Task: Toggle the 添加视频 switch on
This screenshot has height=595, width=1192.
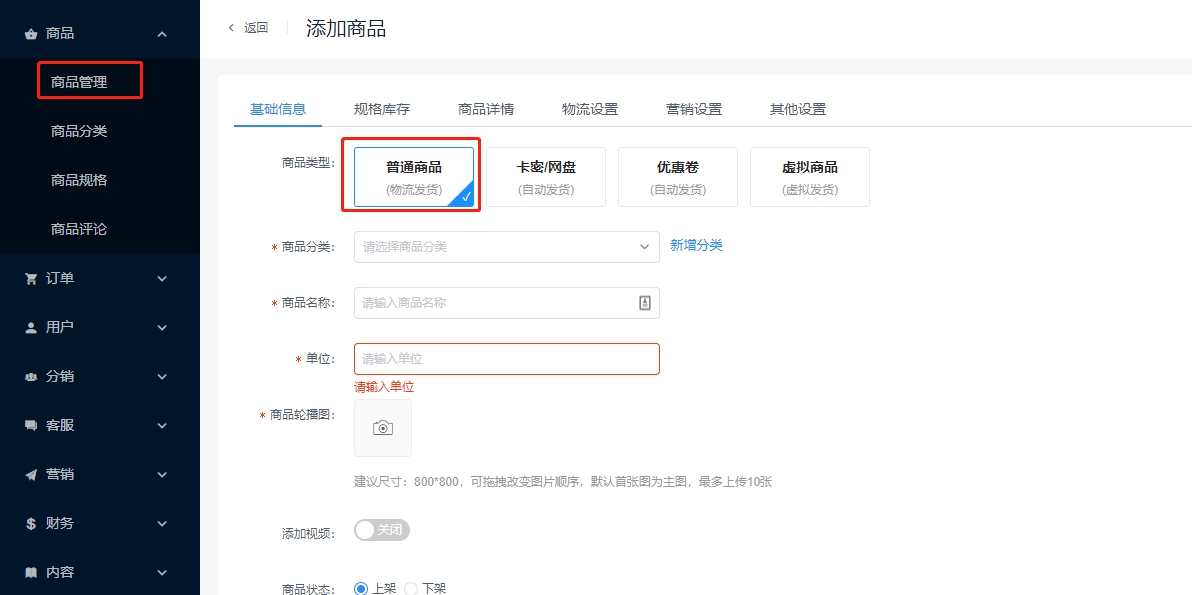Action: tap(382, 530)
